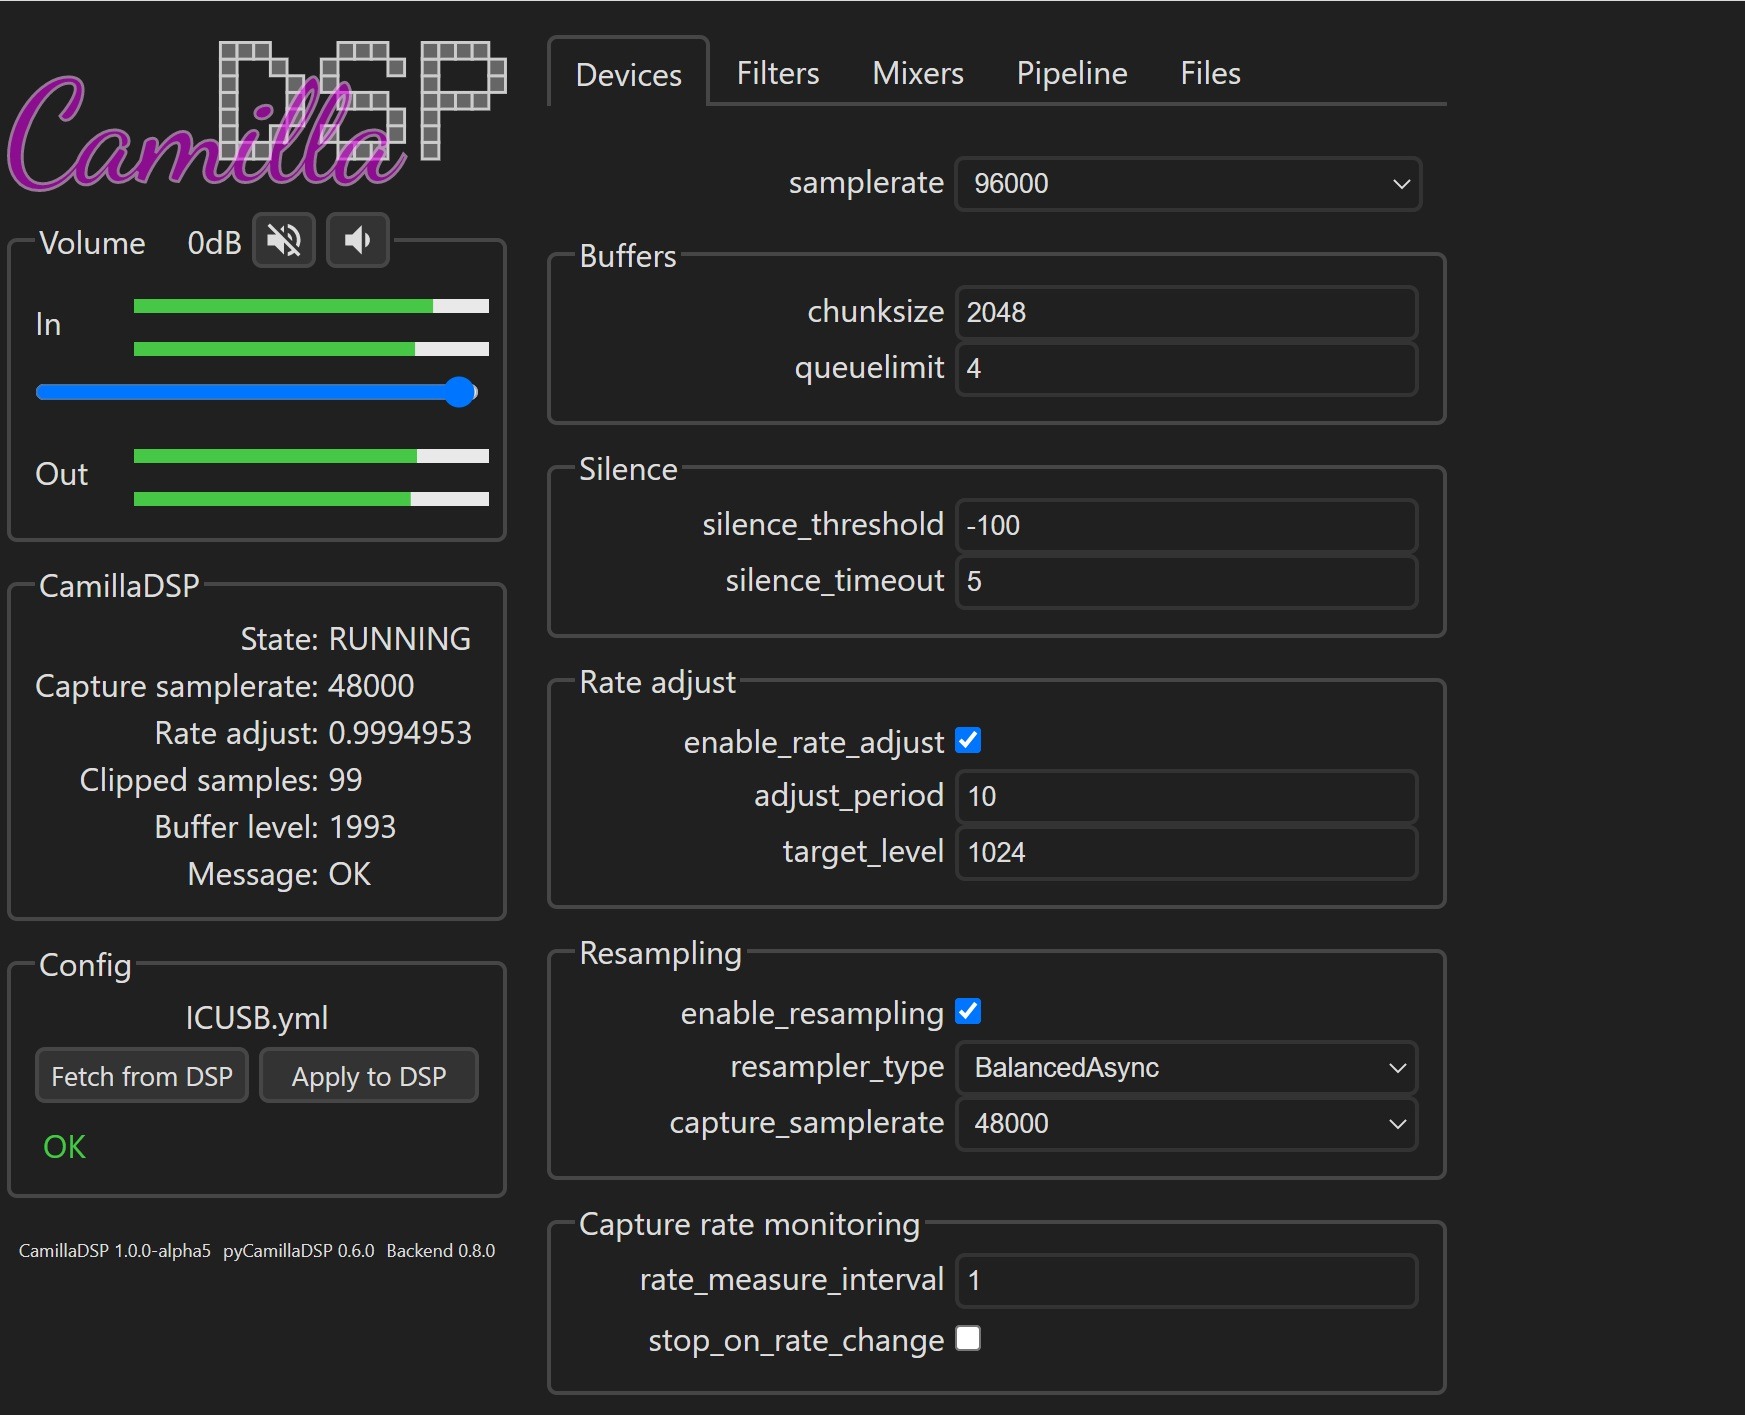Click the 'Message: OK' text
The height and width of the screenshot is (1415, 1745).
coord(279,874)
